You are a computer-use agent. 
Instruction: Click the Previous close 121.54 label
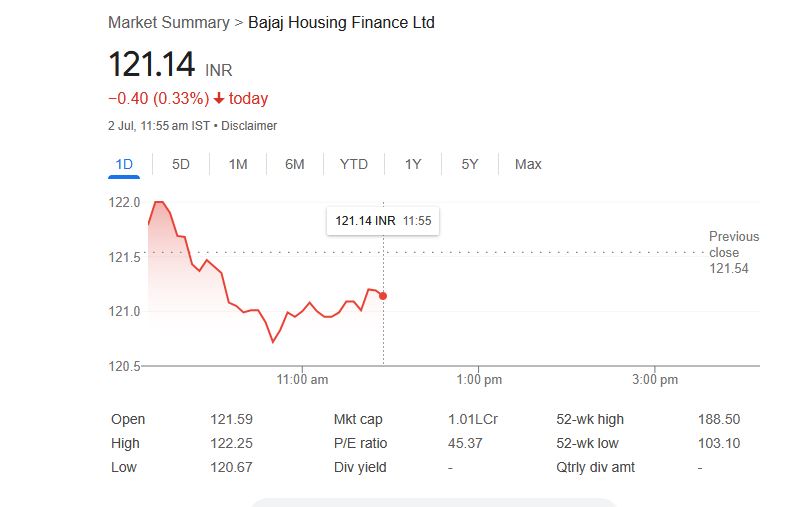click(733, 252)
